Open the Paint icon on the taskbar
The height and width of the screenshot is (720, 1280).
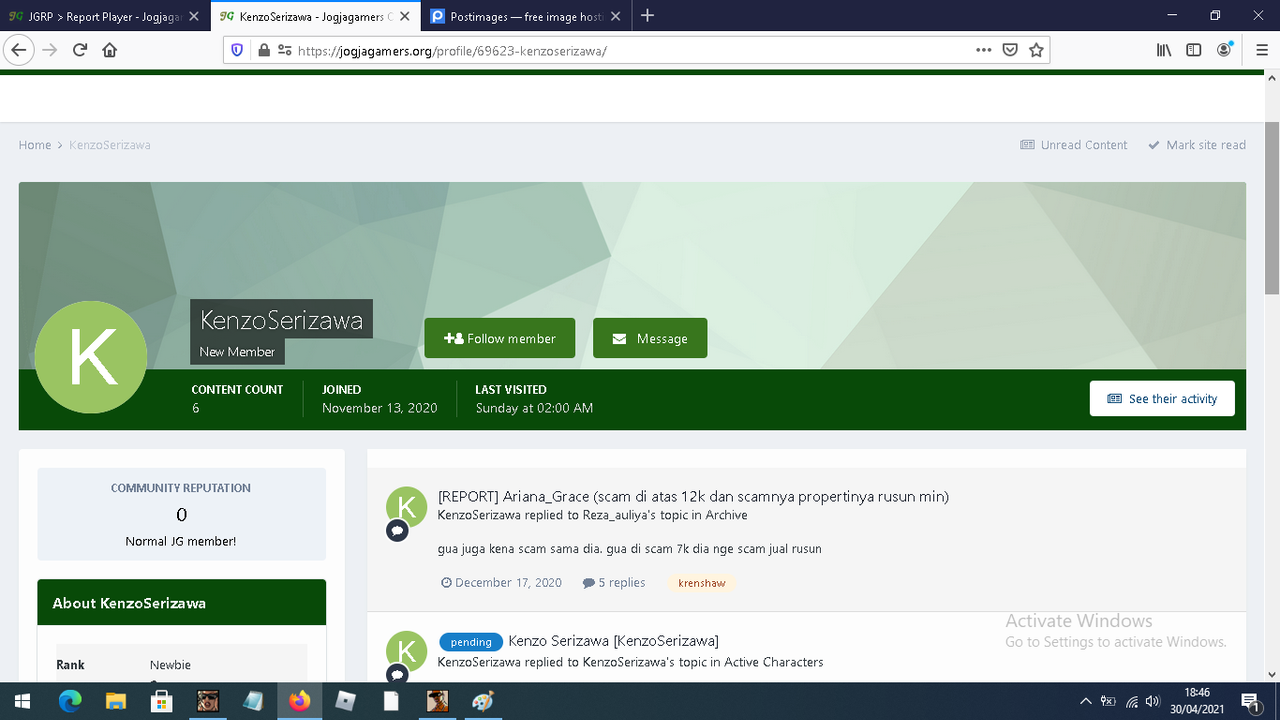pyautogui.click(x=483, y=701)
